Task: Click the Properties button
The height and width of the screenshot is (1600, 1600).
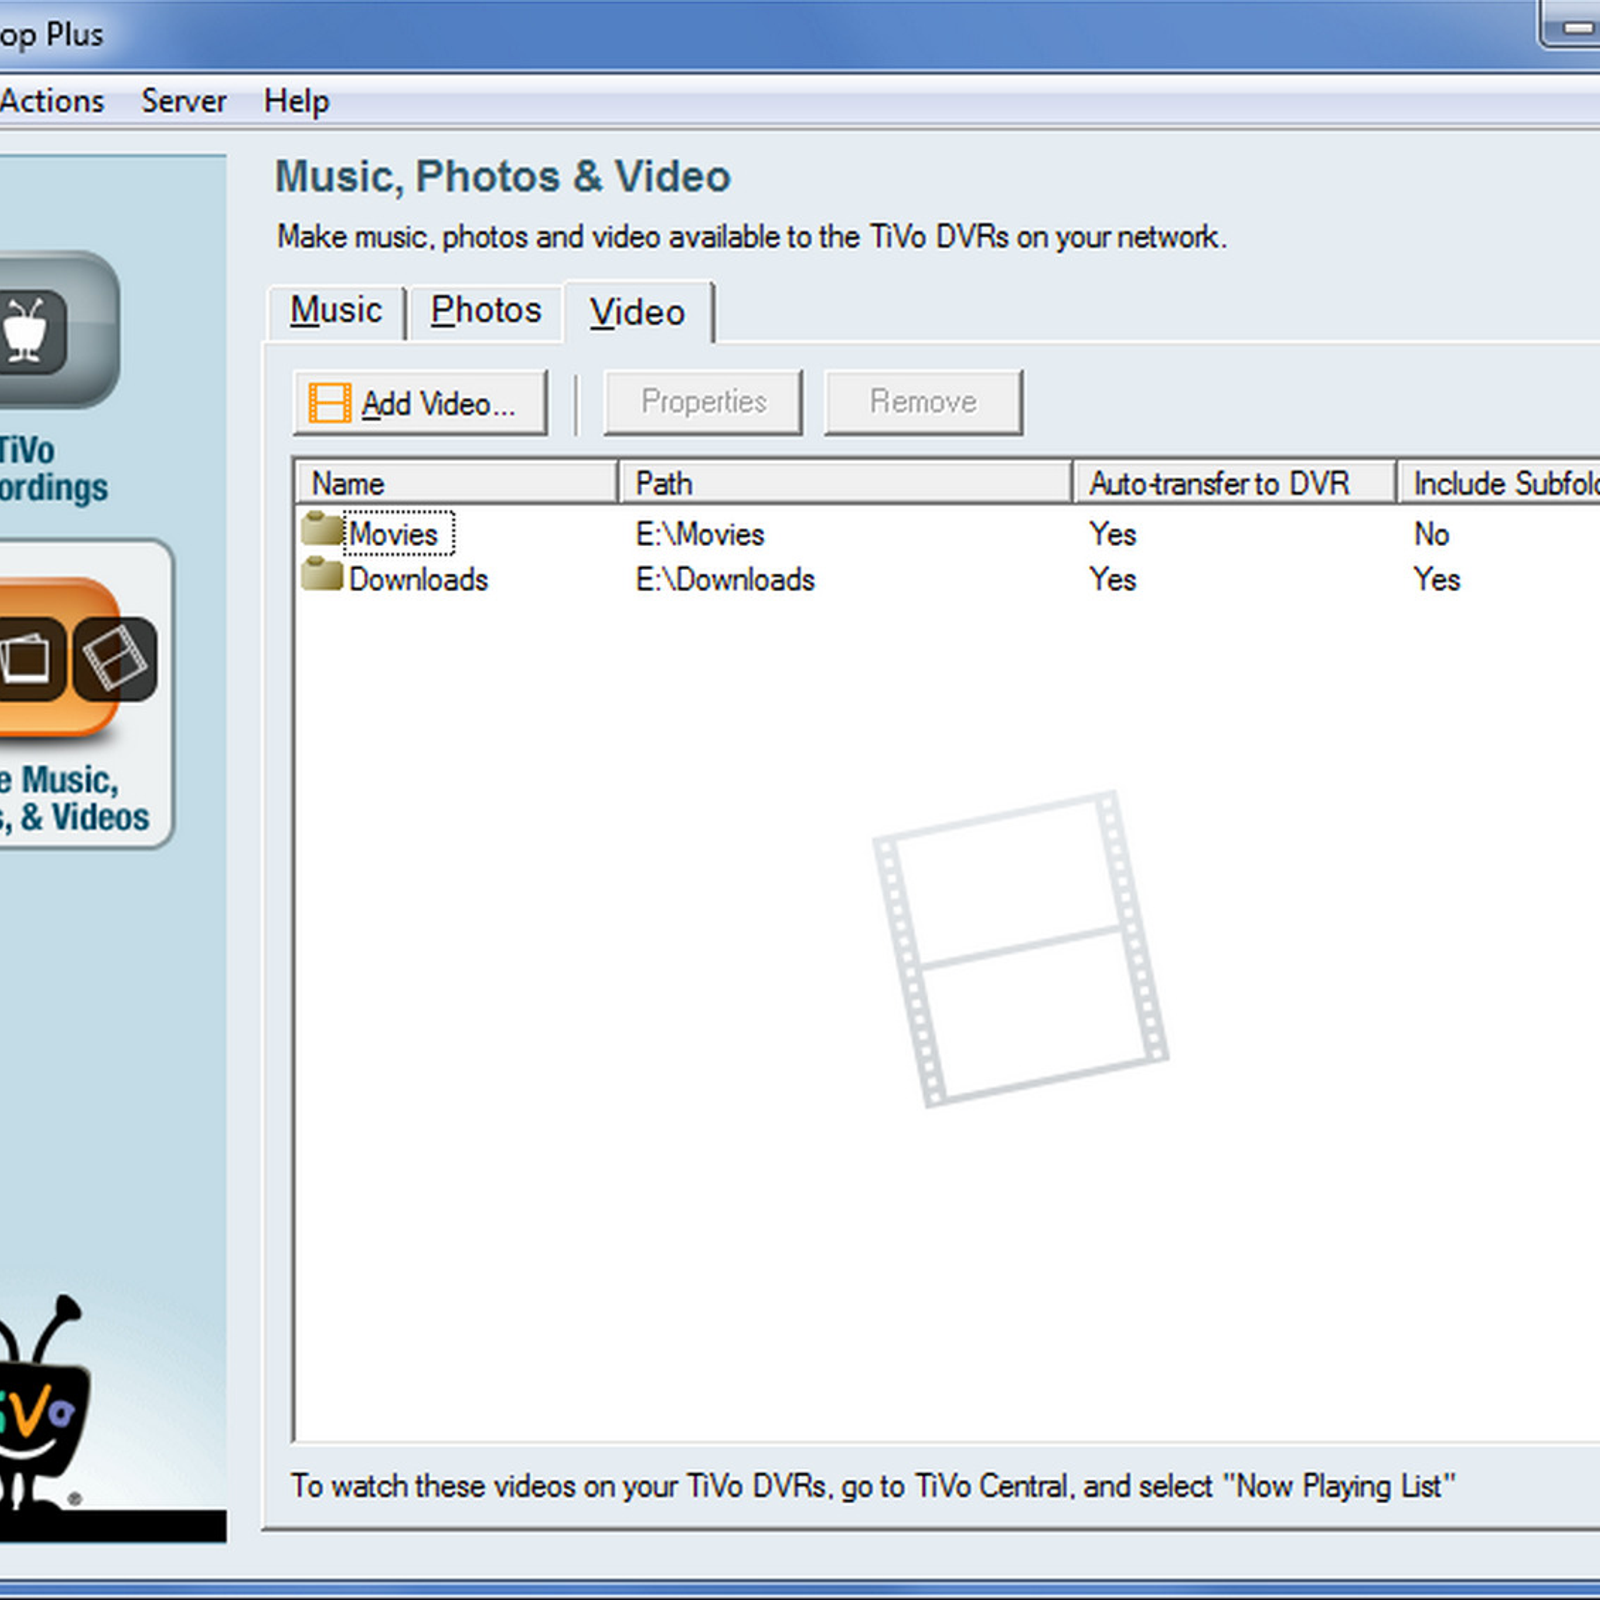Action: pos(703,402)
